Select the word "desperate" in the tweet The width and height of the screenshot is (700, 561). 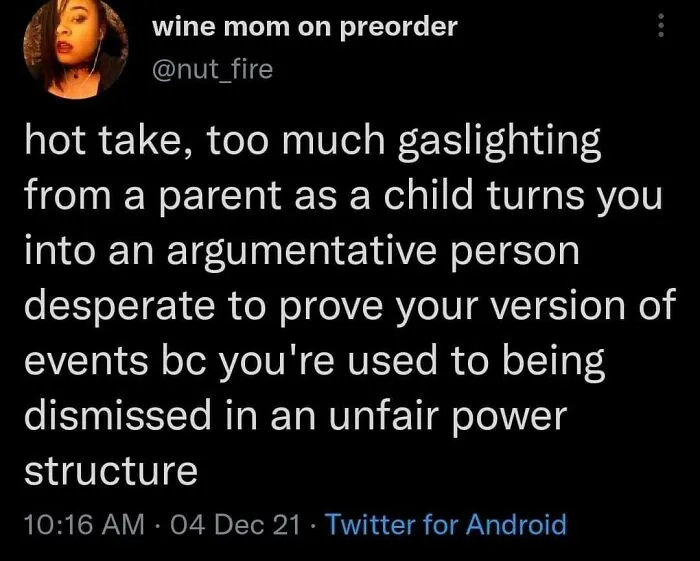coord(120,308)
